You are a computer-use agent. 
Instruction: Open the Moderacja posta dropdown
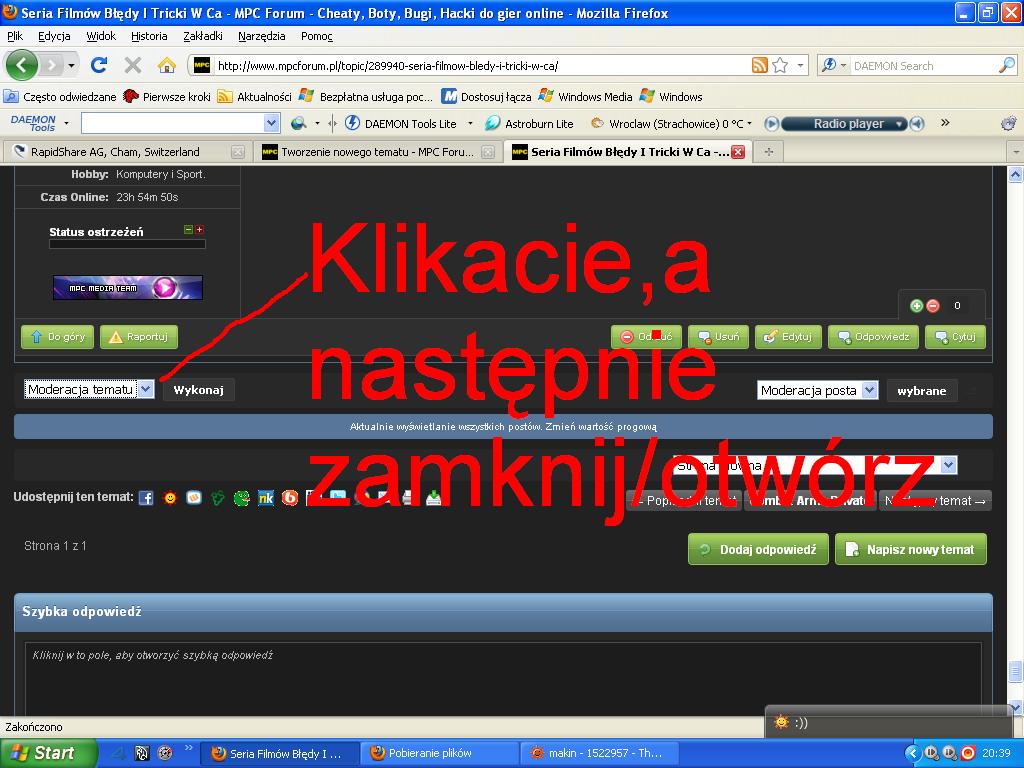pyautogui.click(x=818, y=391)
